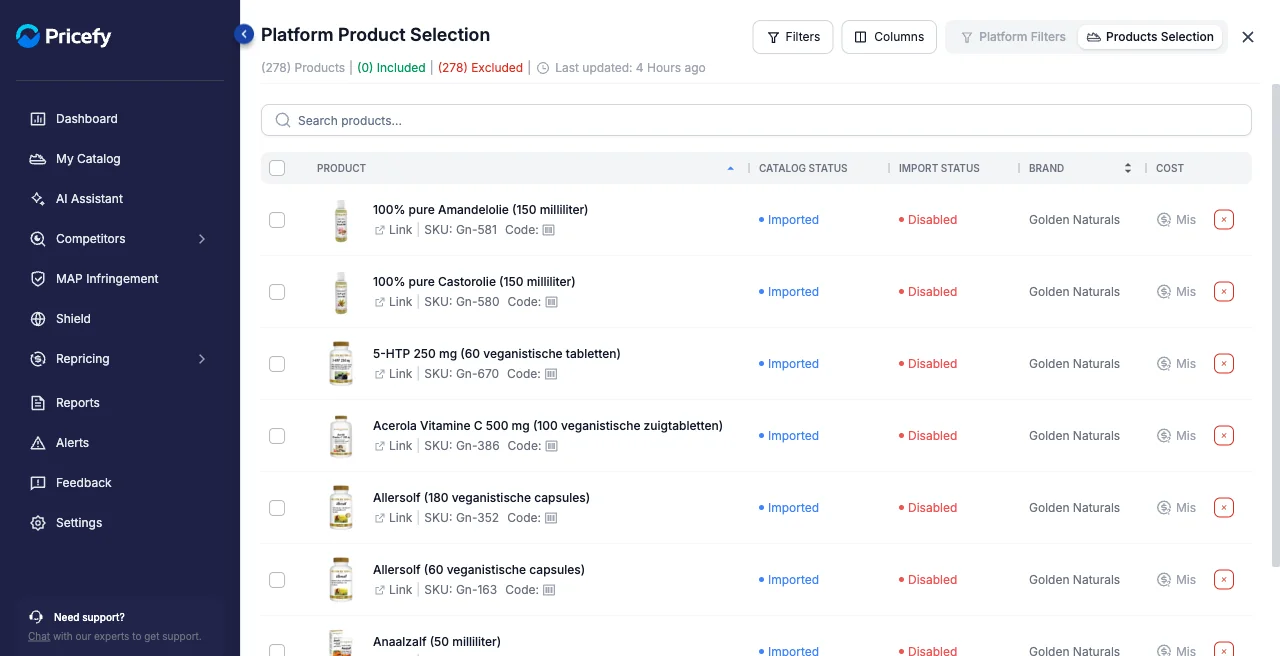Click the barcode icon for Gn-163
This screenshot has height=656, width=1280.
point(549,590)
